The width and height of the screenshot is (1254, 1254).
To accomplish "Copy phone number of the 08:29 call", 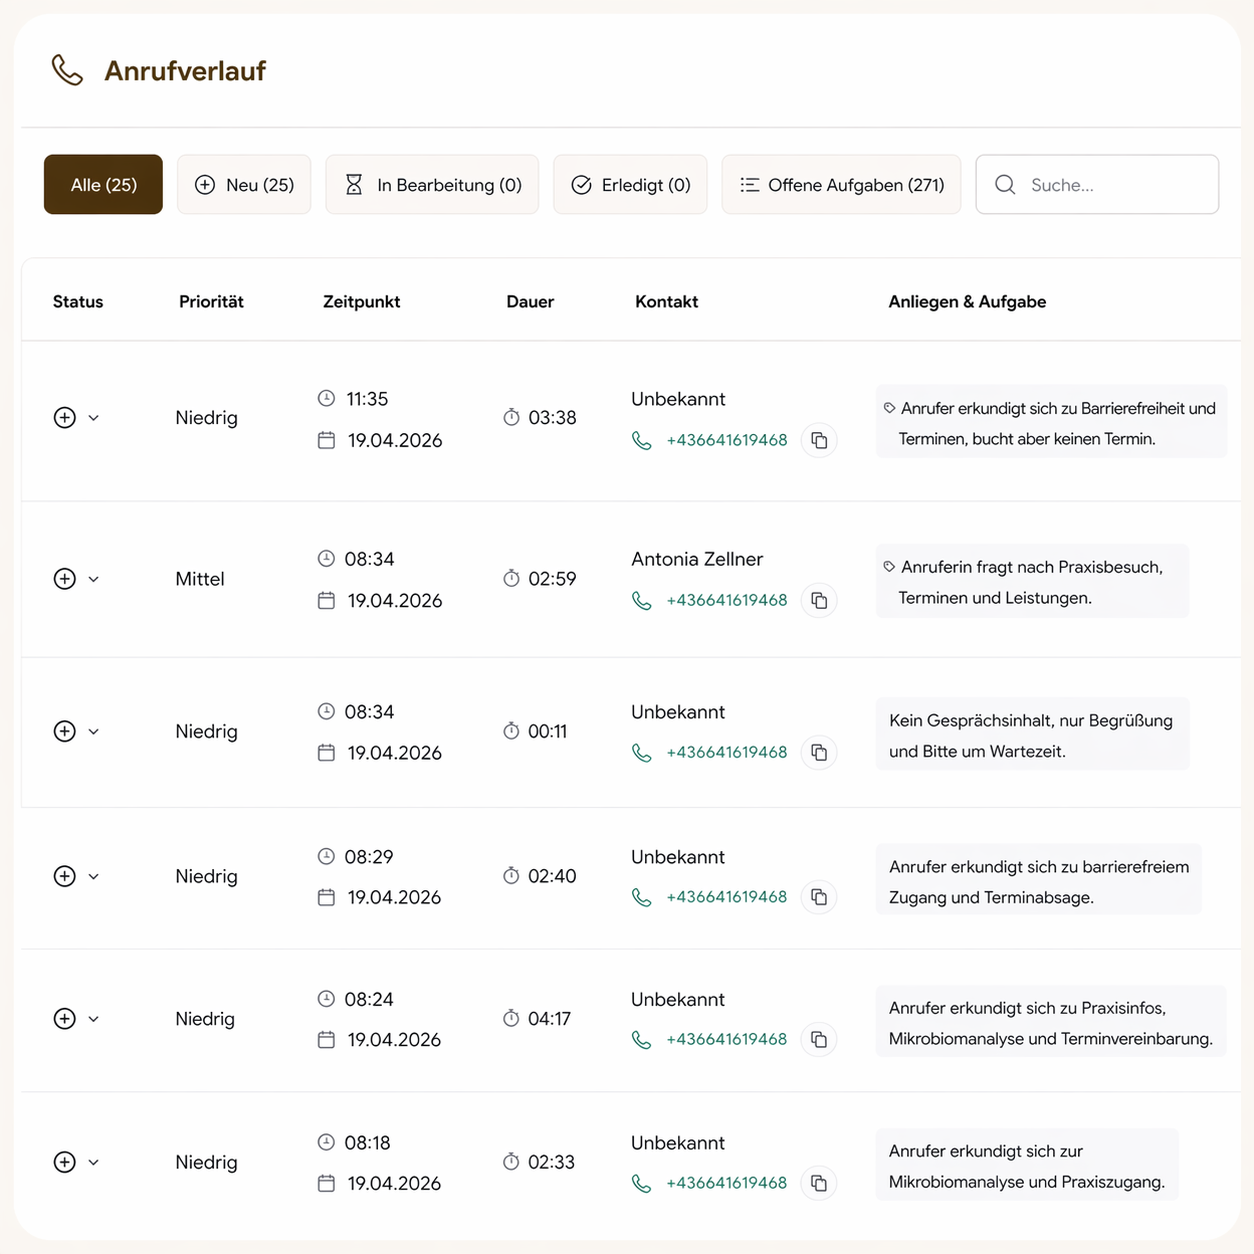I will coord(819,897).
